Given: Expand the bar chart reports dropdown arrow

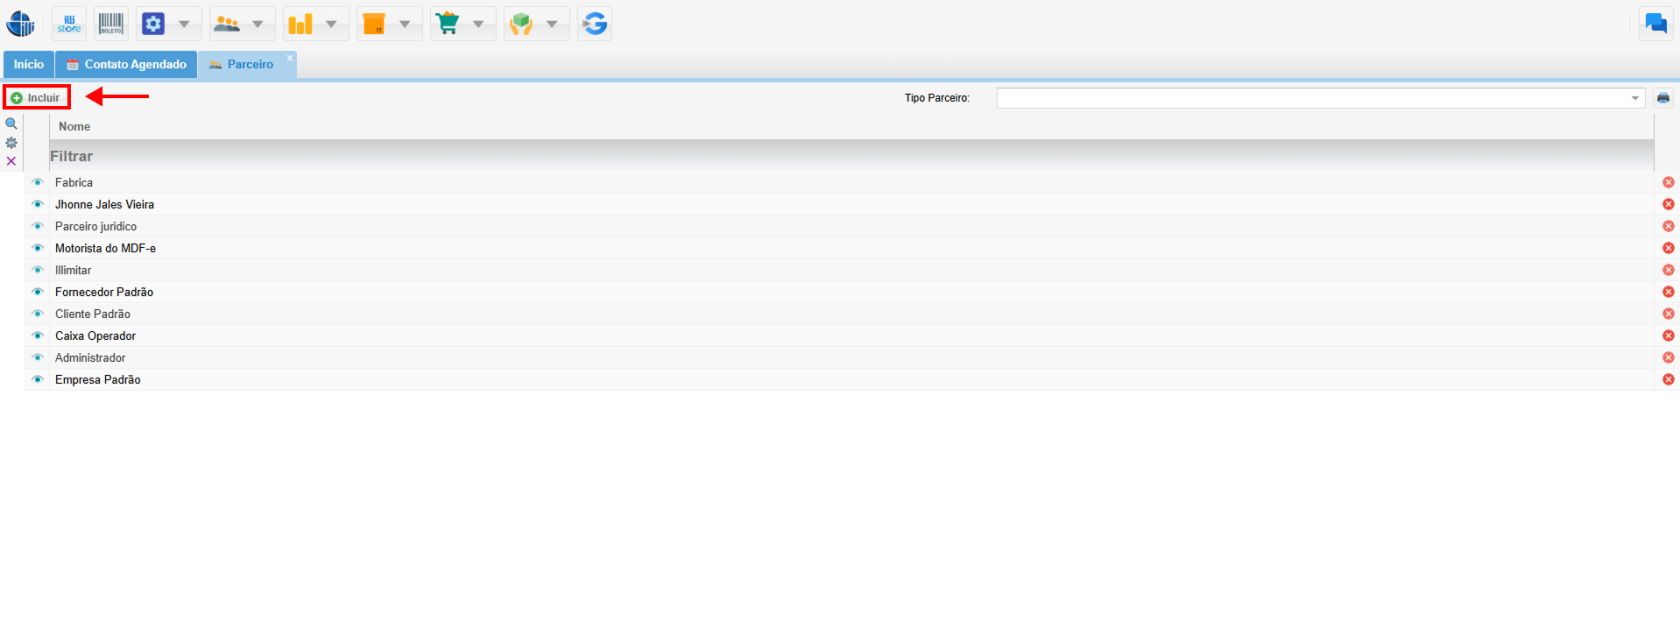Looking at the screenshot, I should [x=331, y=24].
